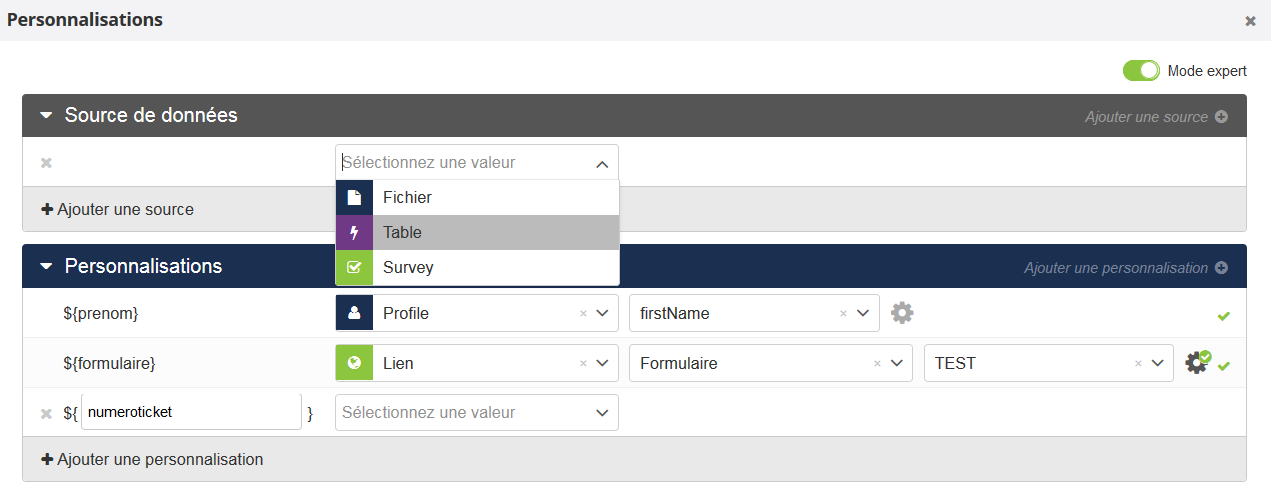Click Ajouter une personnalisation at the bottom
The image size is (1271, 500).
152,460
